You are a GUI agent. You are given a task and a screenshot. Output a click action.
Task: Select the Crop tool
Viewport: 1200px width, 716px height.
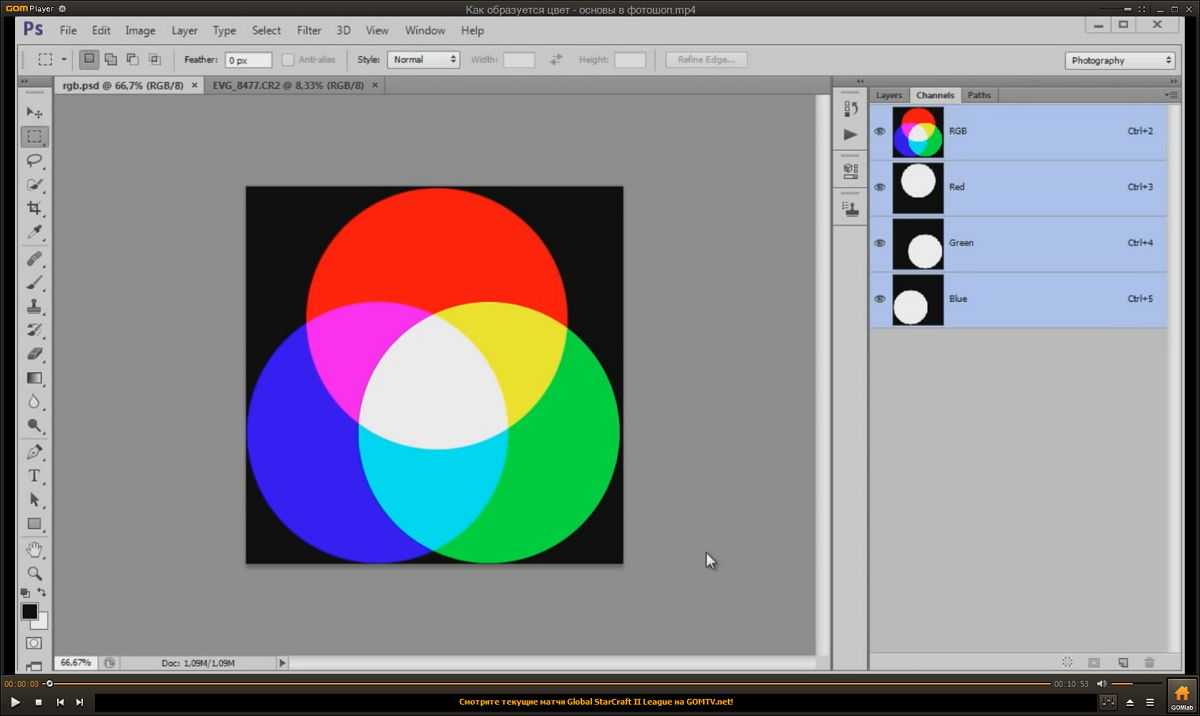tap(35, 208)
